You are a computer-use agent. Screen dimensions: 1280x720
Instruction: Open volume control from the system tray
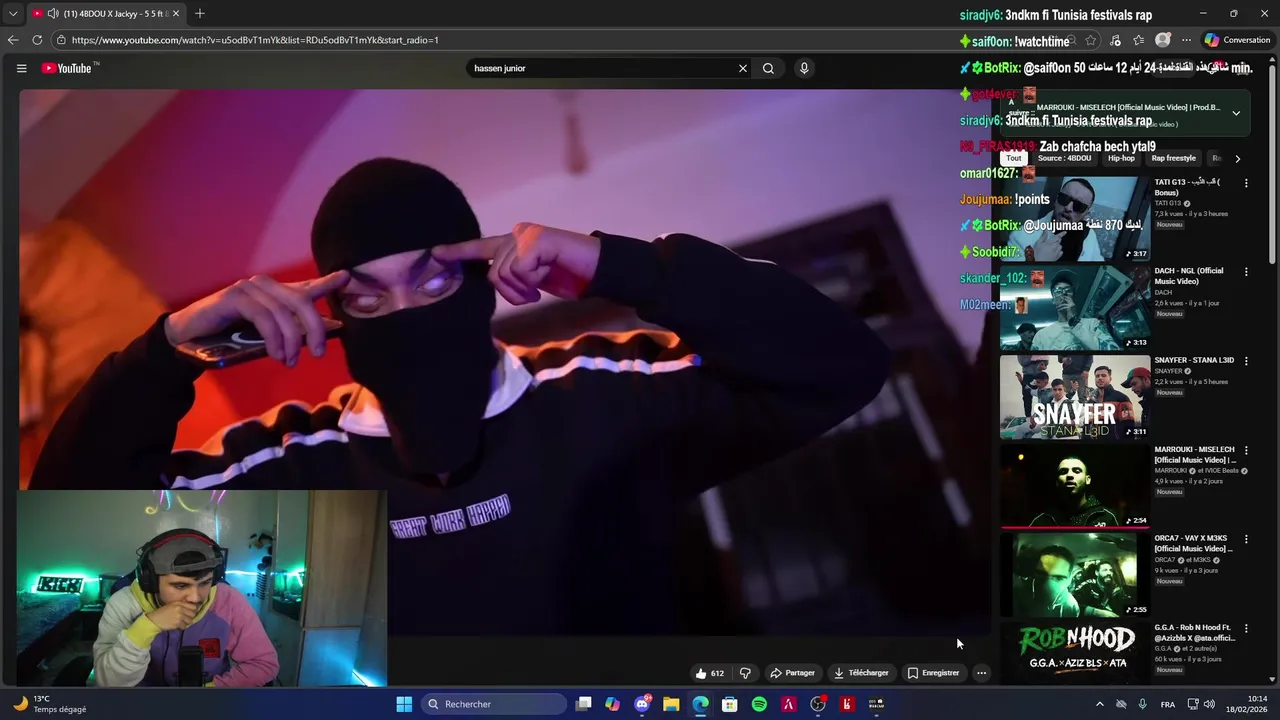1209,704
